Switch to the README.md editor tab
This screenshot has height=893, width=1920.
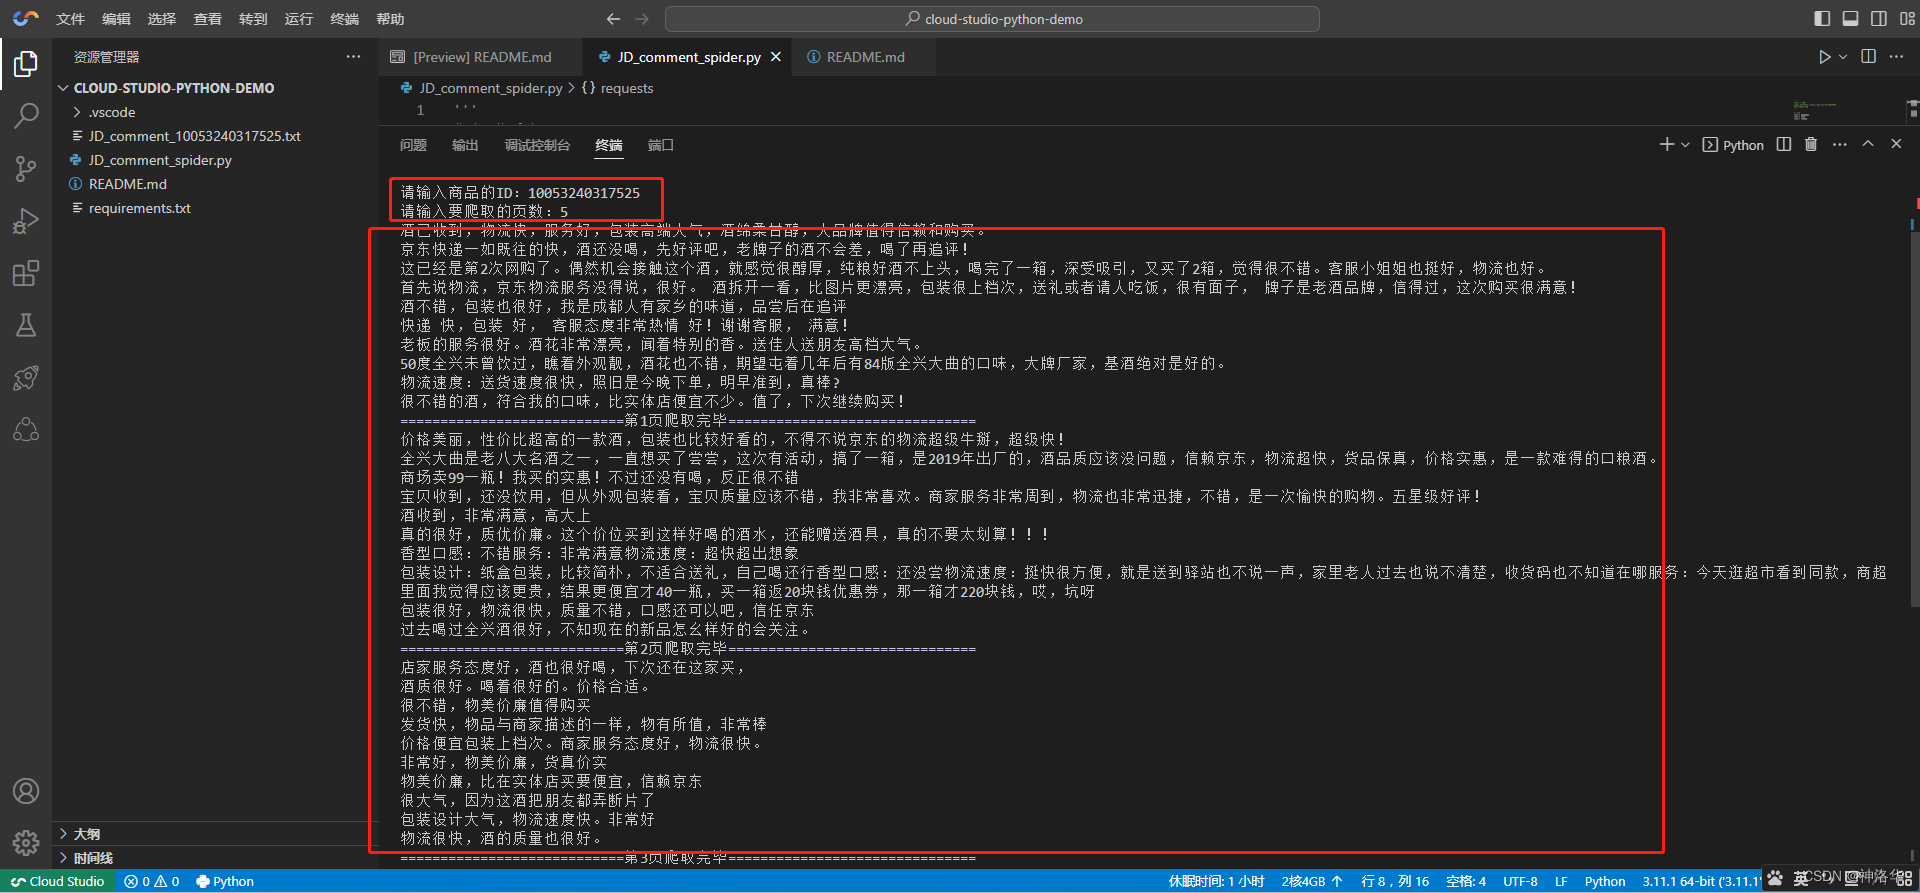coord(864,57)
